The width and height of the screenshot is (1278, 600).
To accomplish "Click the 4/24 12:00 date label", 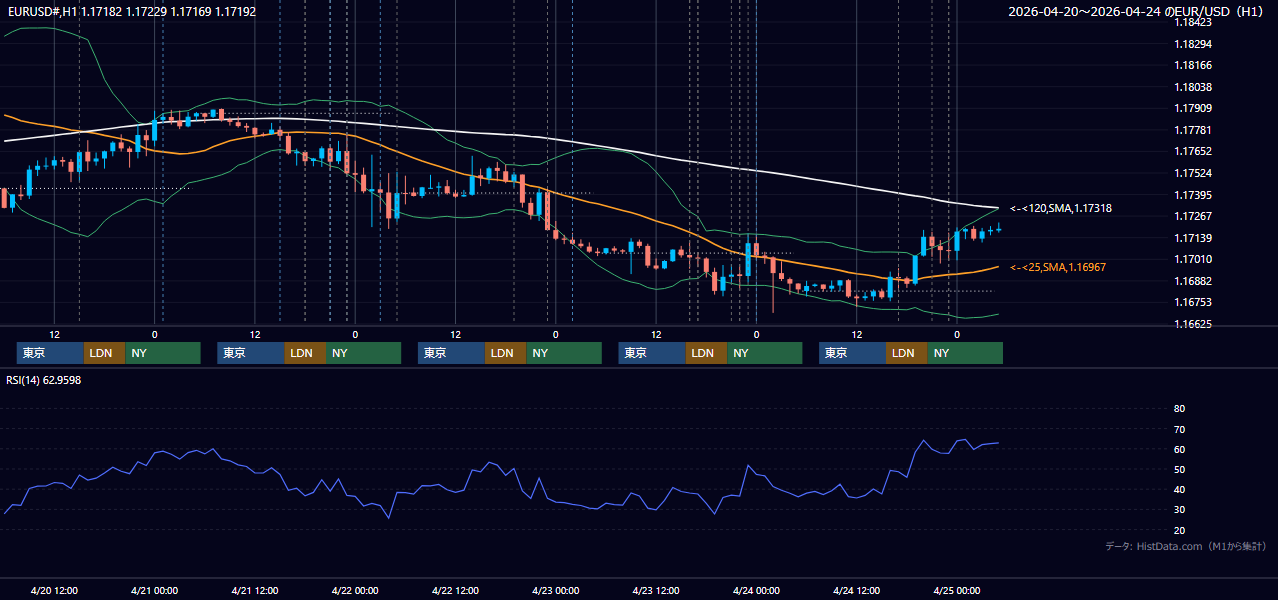I will tap(857, 590).
